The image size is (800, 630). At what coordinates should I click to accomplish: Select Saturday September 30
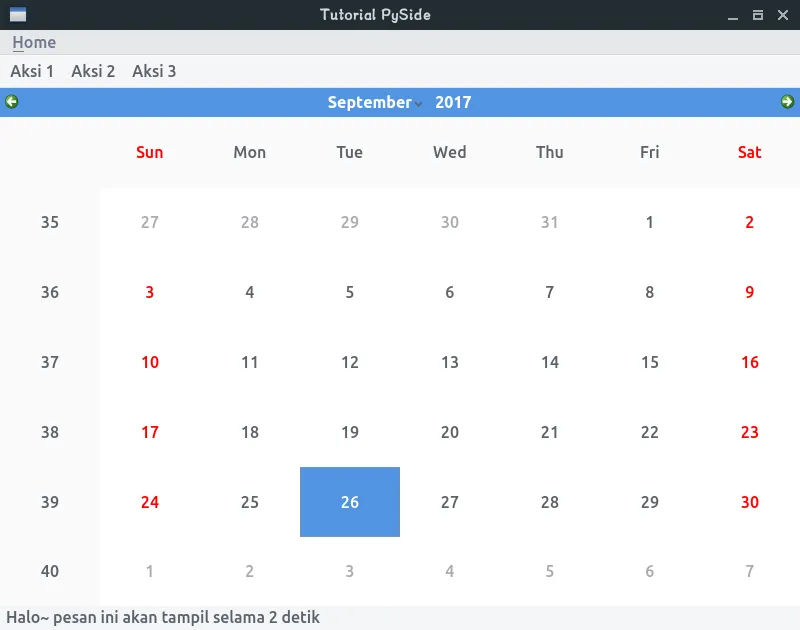tap(749, 502)
